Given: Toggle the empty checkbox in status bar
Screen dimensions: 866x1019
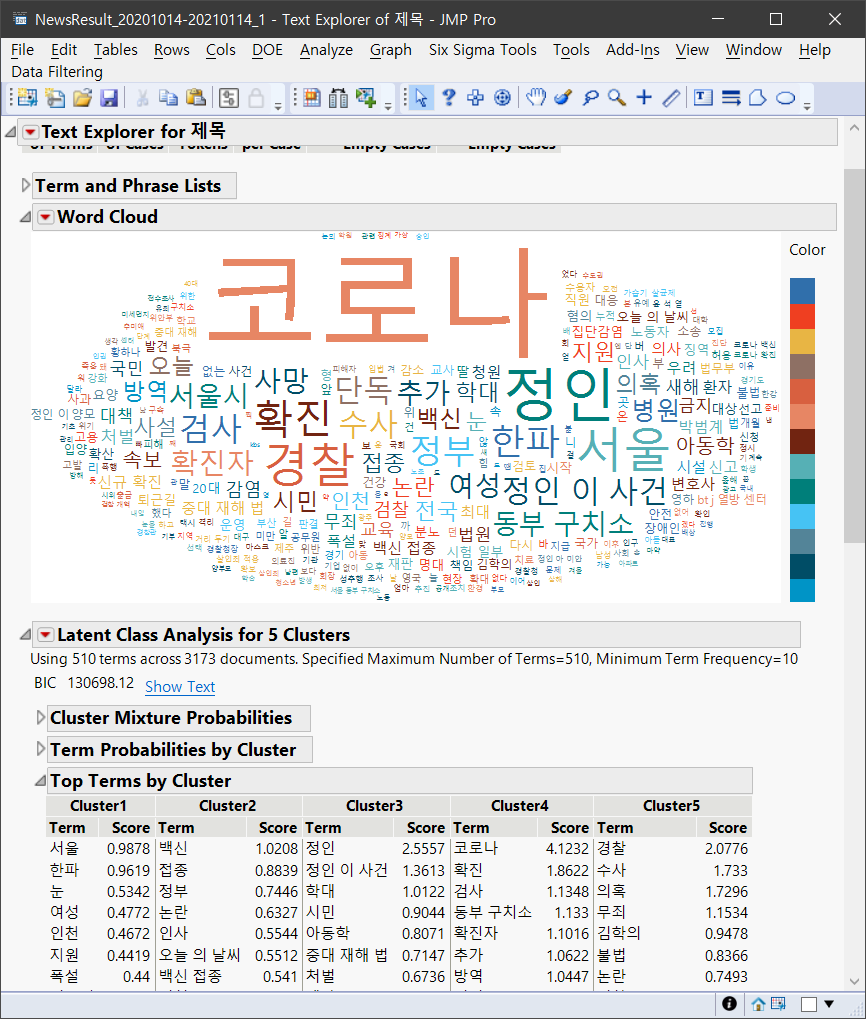Looking at the screenshot, I should [809, 1004].
